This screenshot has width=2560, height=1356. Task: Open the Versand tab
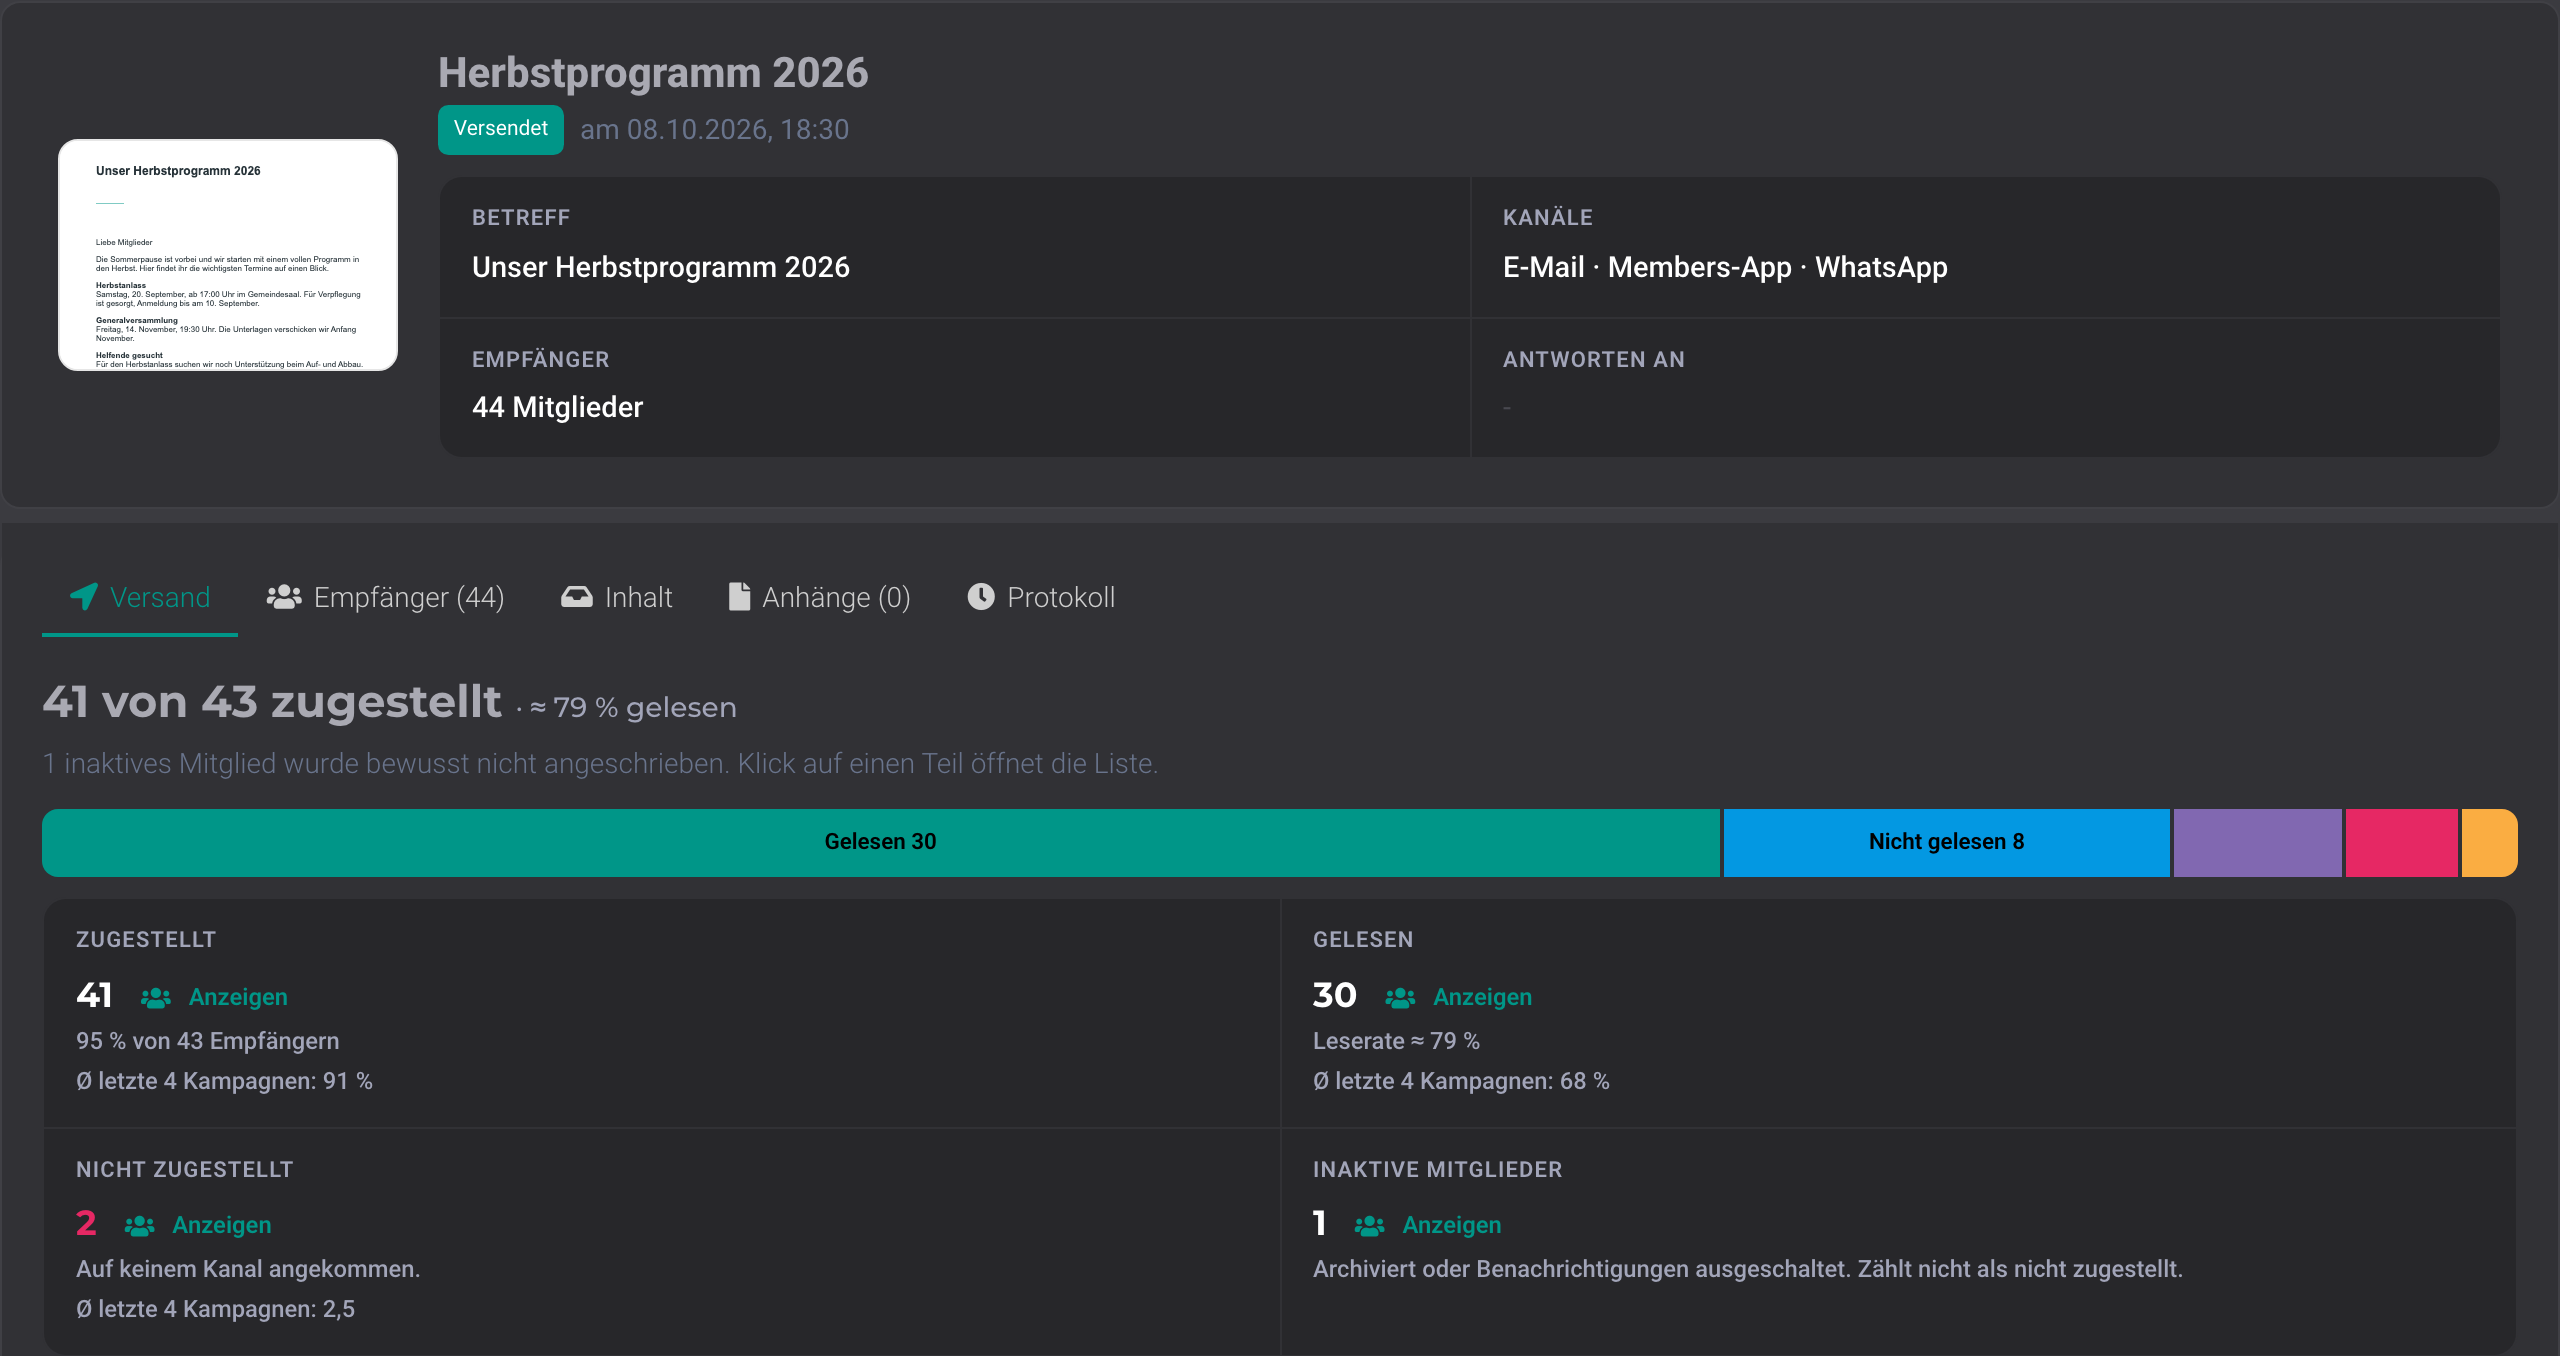[140, 597]
